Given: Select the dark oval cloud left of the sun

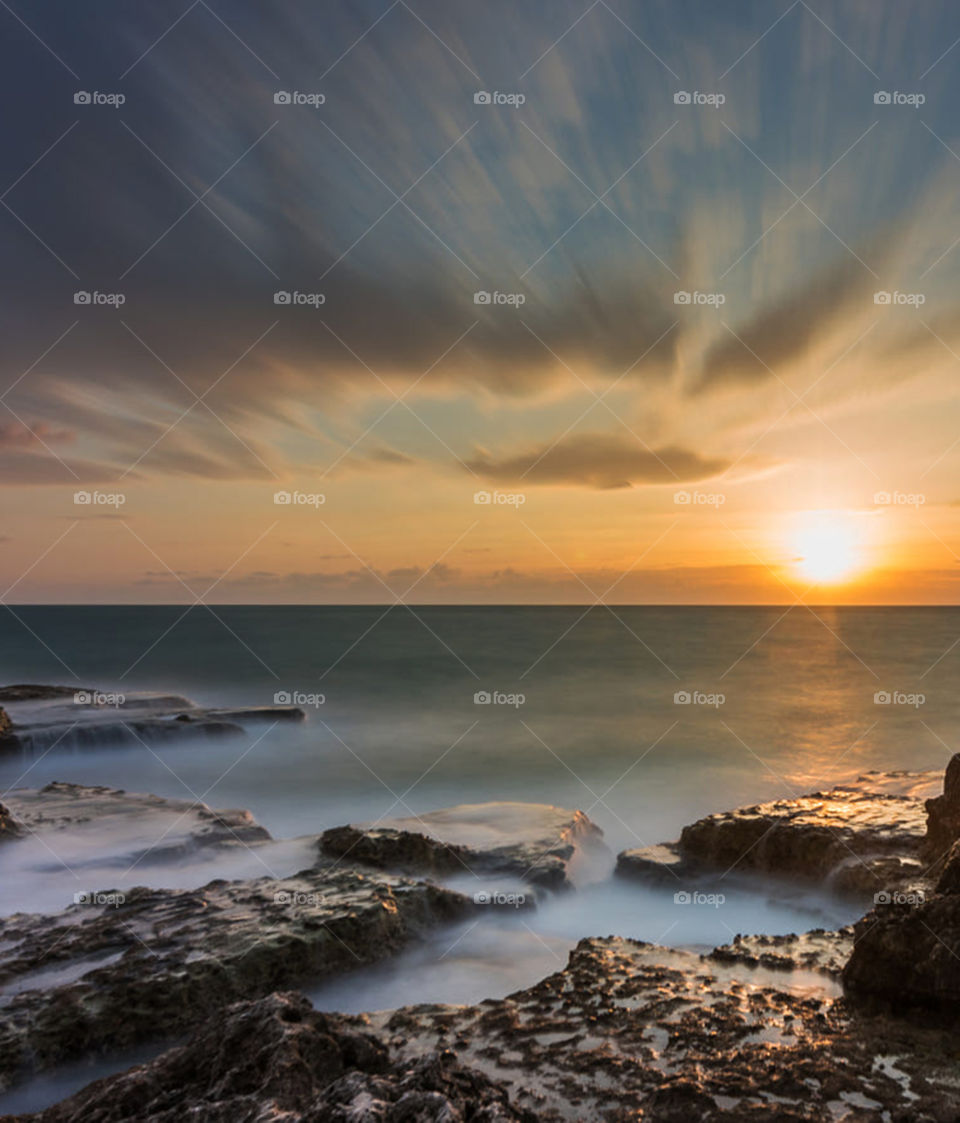Looking at the screenshot, I should pyautogui.click(x=596, y=463).
